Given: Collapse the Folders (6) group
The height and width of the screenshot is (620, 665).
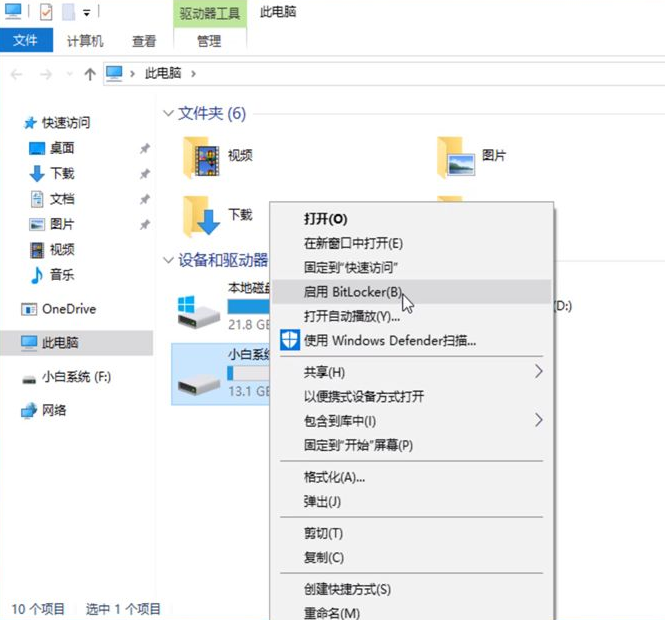Looking at the screenshot, I should pos(167,114).
